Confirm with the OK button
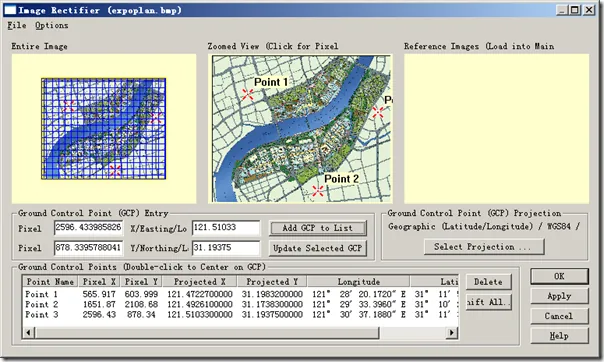 coord(559,276)
